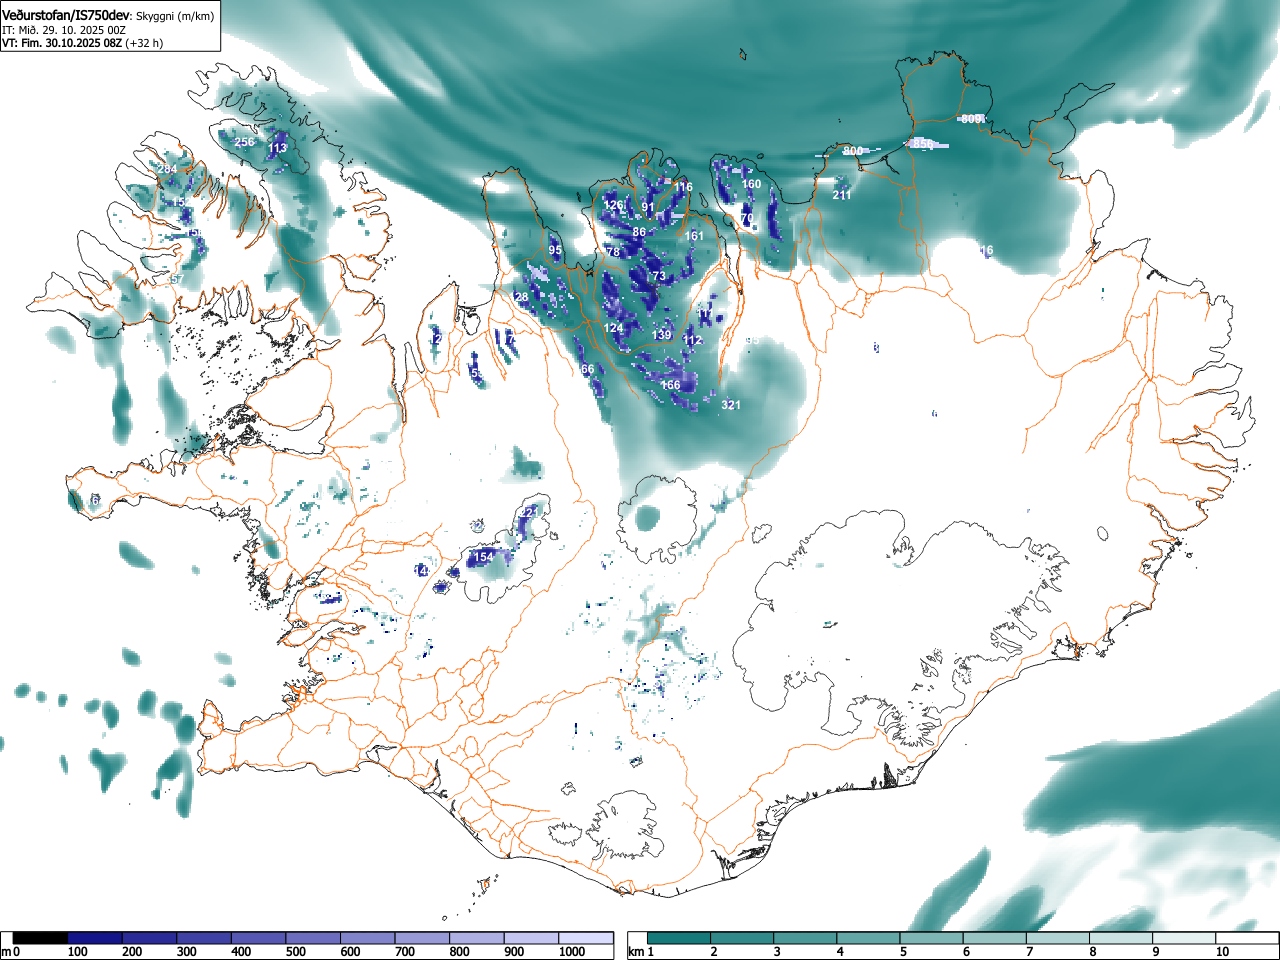Click the 78 visibility value on the map
The image size is (1280, 960).
tap(614, 253)
